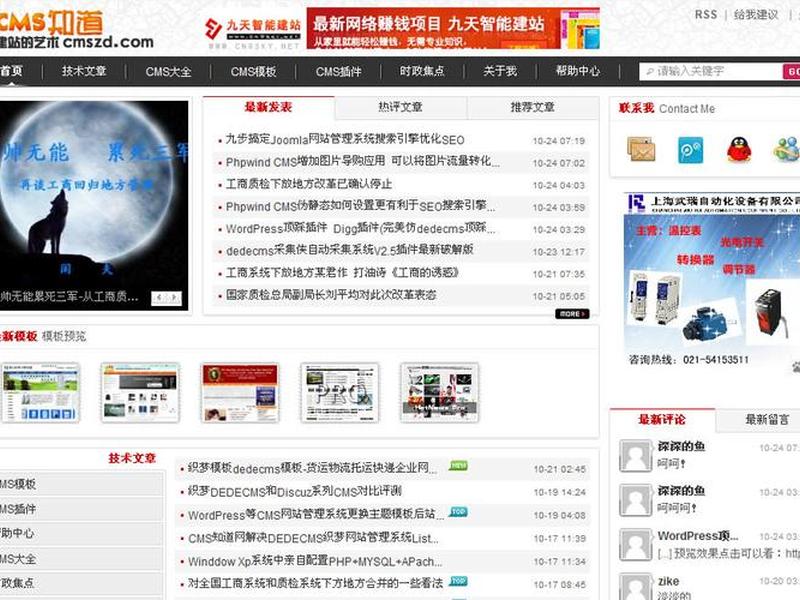Open the PRO template thumbnail

[x=340, y=393]
